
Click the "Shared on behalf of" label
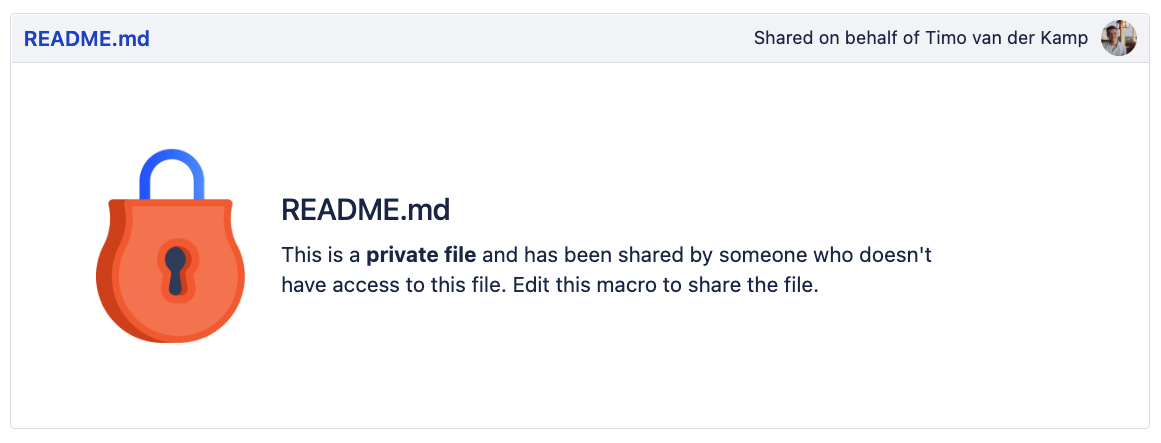(831, 39)
